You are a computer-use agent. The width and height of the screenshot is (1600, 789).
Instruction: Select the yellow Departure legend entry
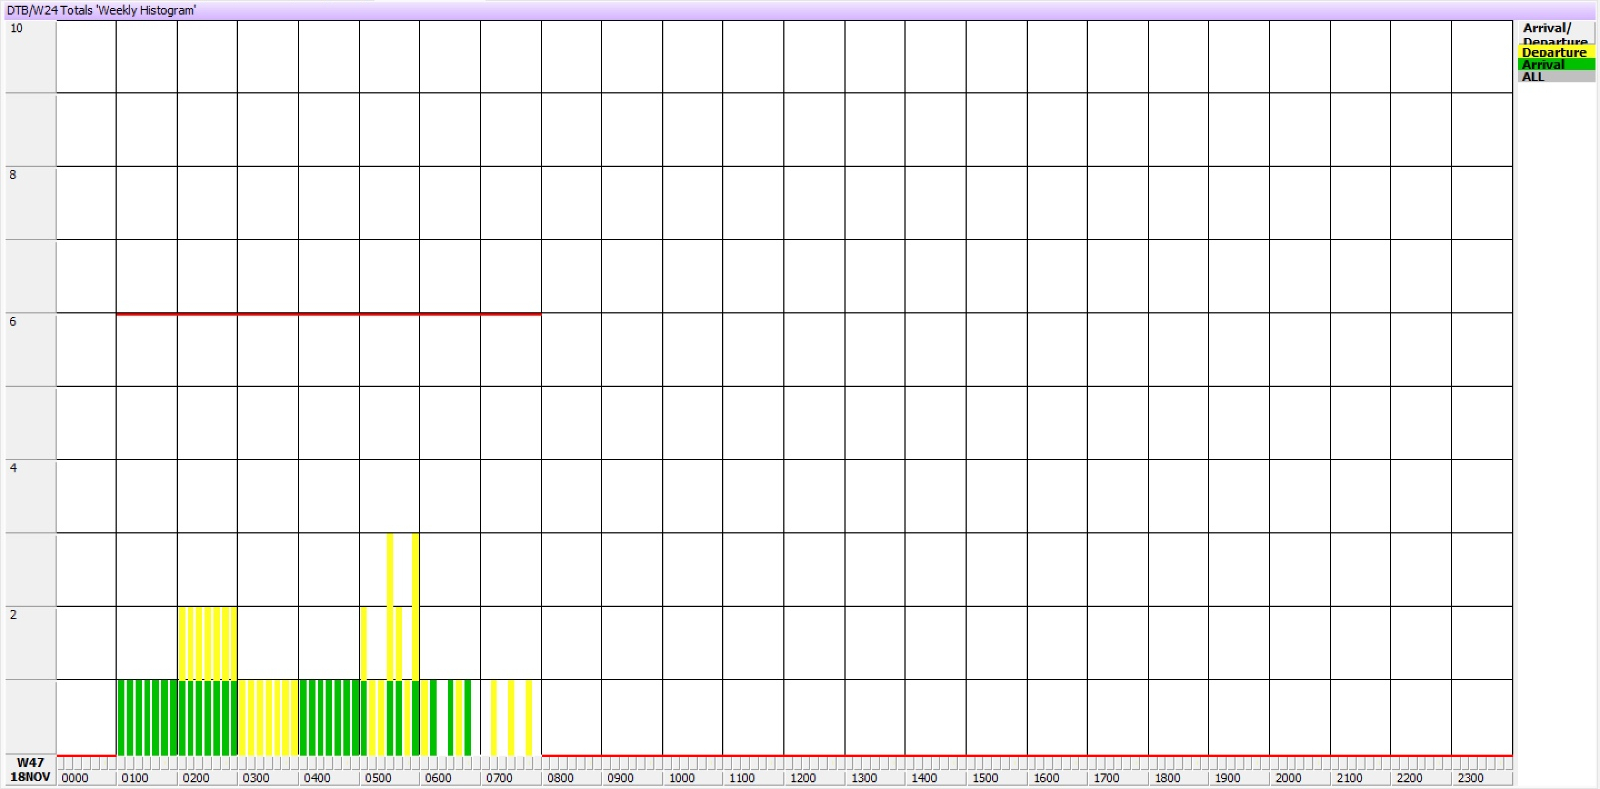click(x=1554, y=52)
